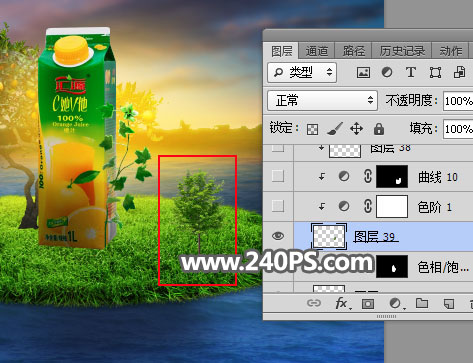Show the 色阶 1 layer visibility box

tap(278, 206)
